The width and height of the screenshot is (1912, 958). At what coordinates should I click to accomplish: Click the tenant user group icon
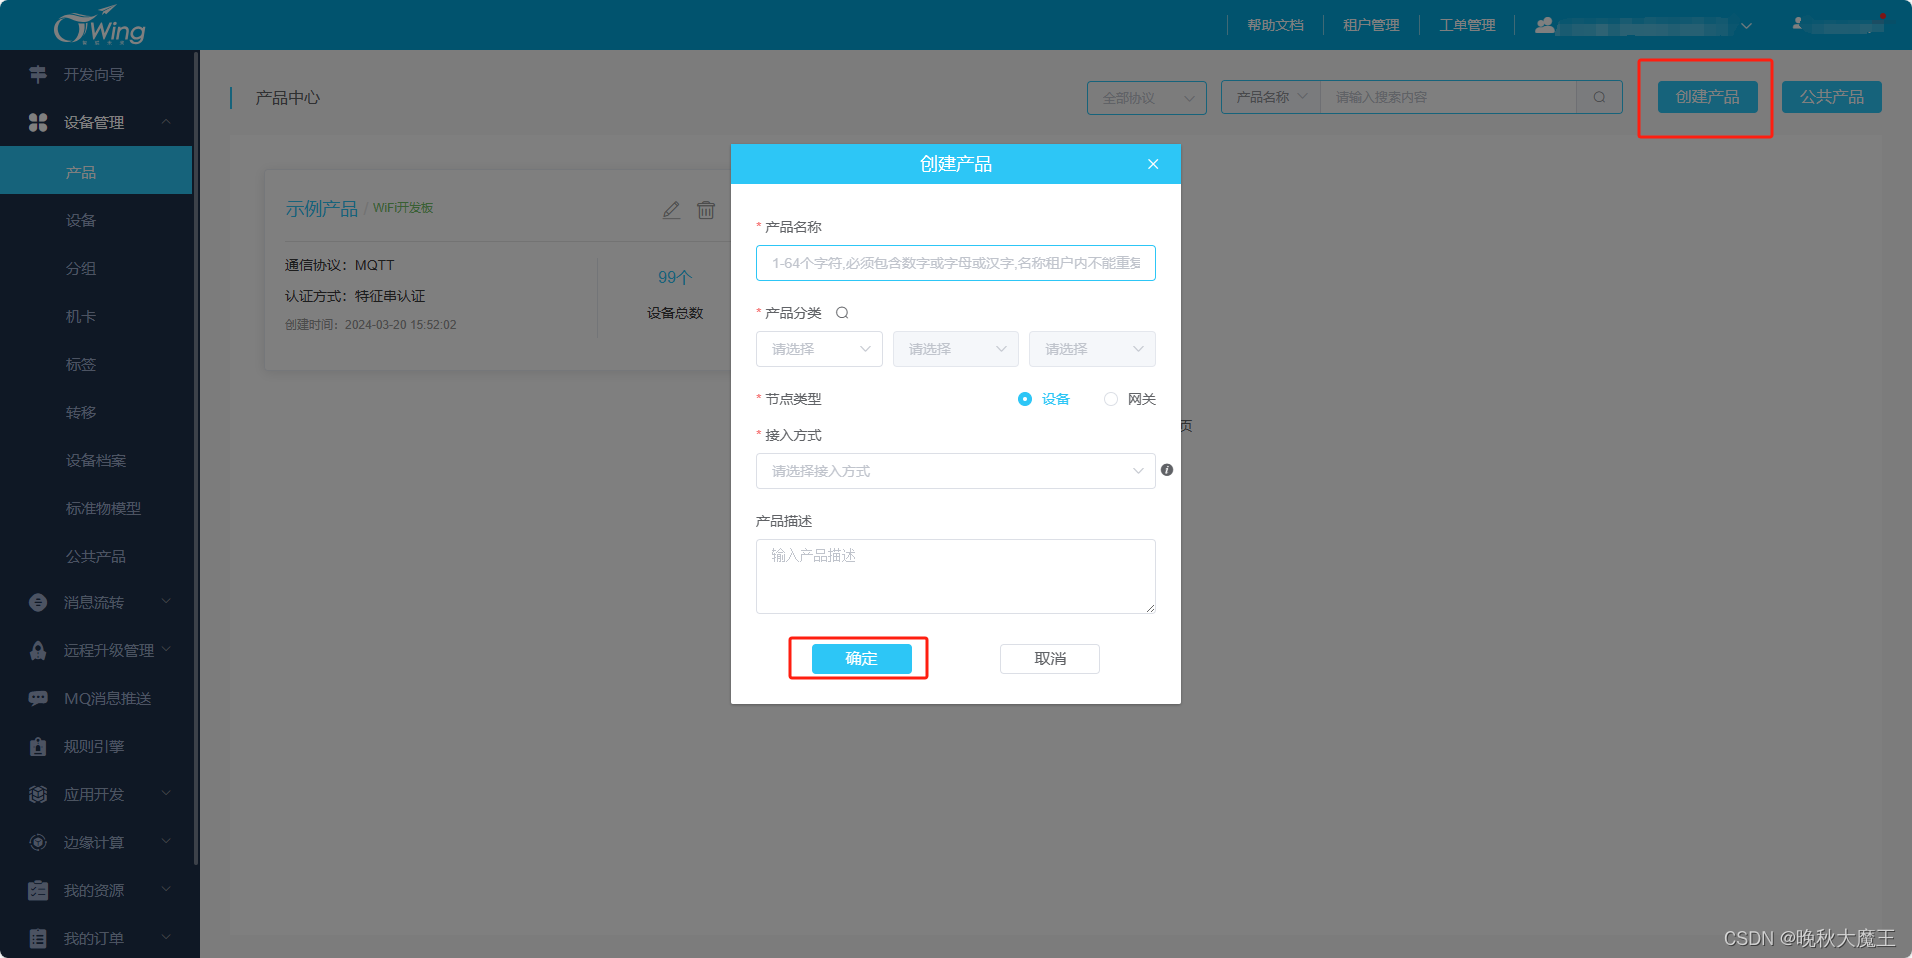pos(1545,25)
